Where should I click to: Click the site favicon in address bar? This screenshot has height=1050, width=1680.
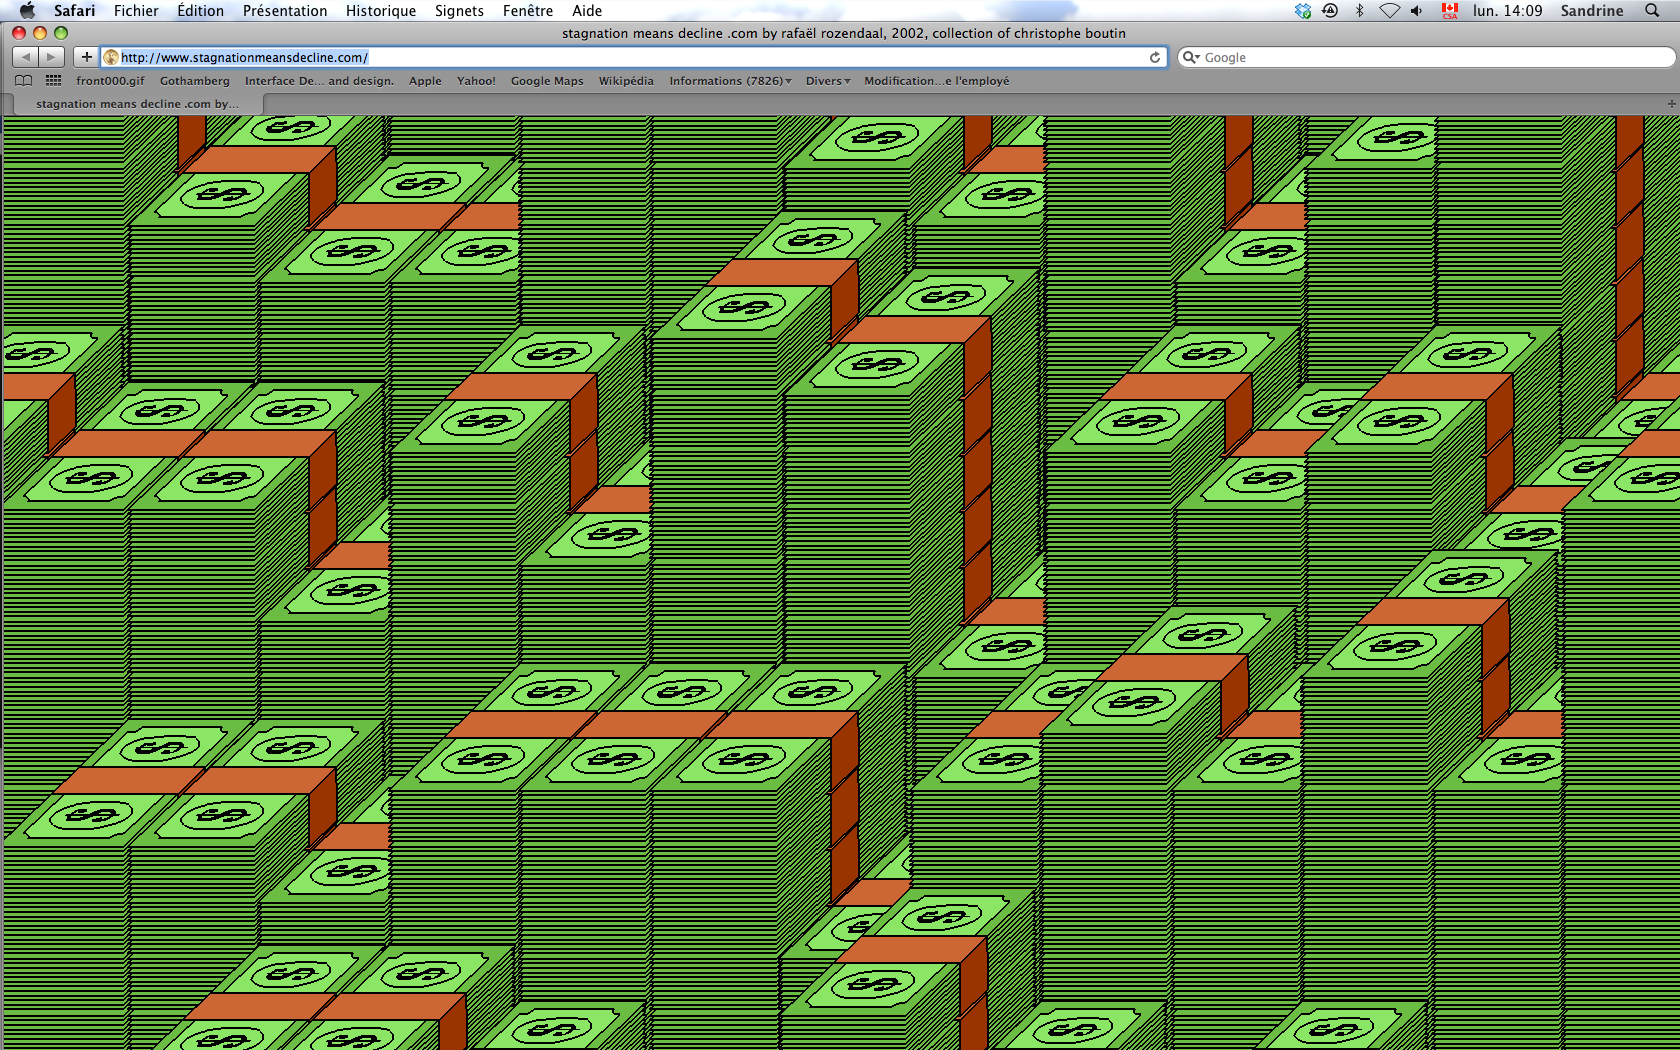(111, 57)
